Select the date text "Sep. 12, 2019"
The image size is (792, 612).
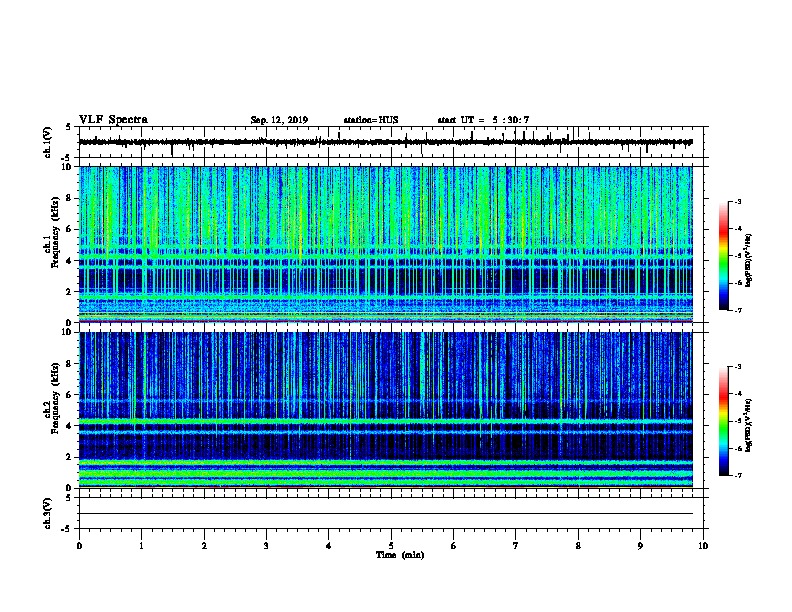pos(279,120)
